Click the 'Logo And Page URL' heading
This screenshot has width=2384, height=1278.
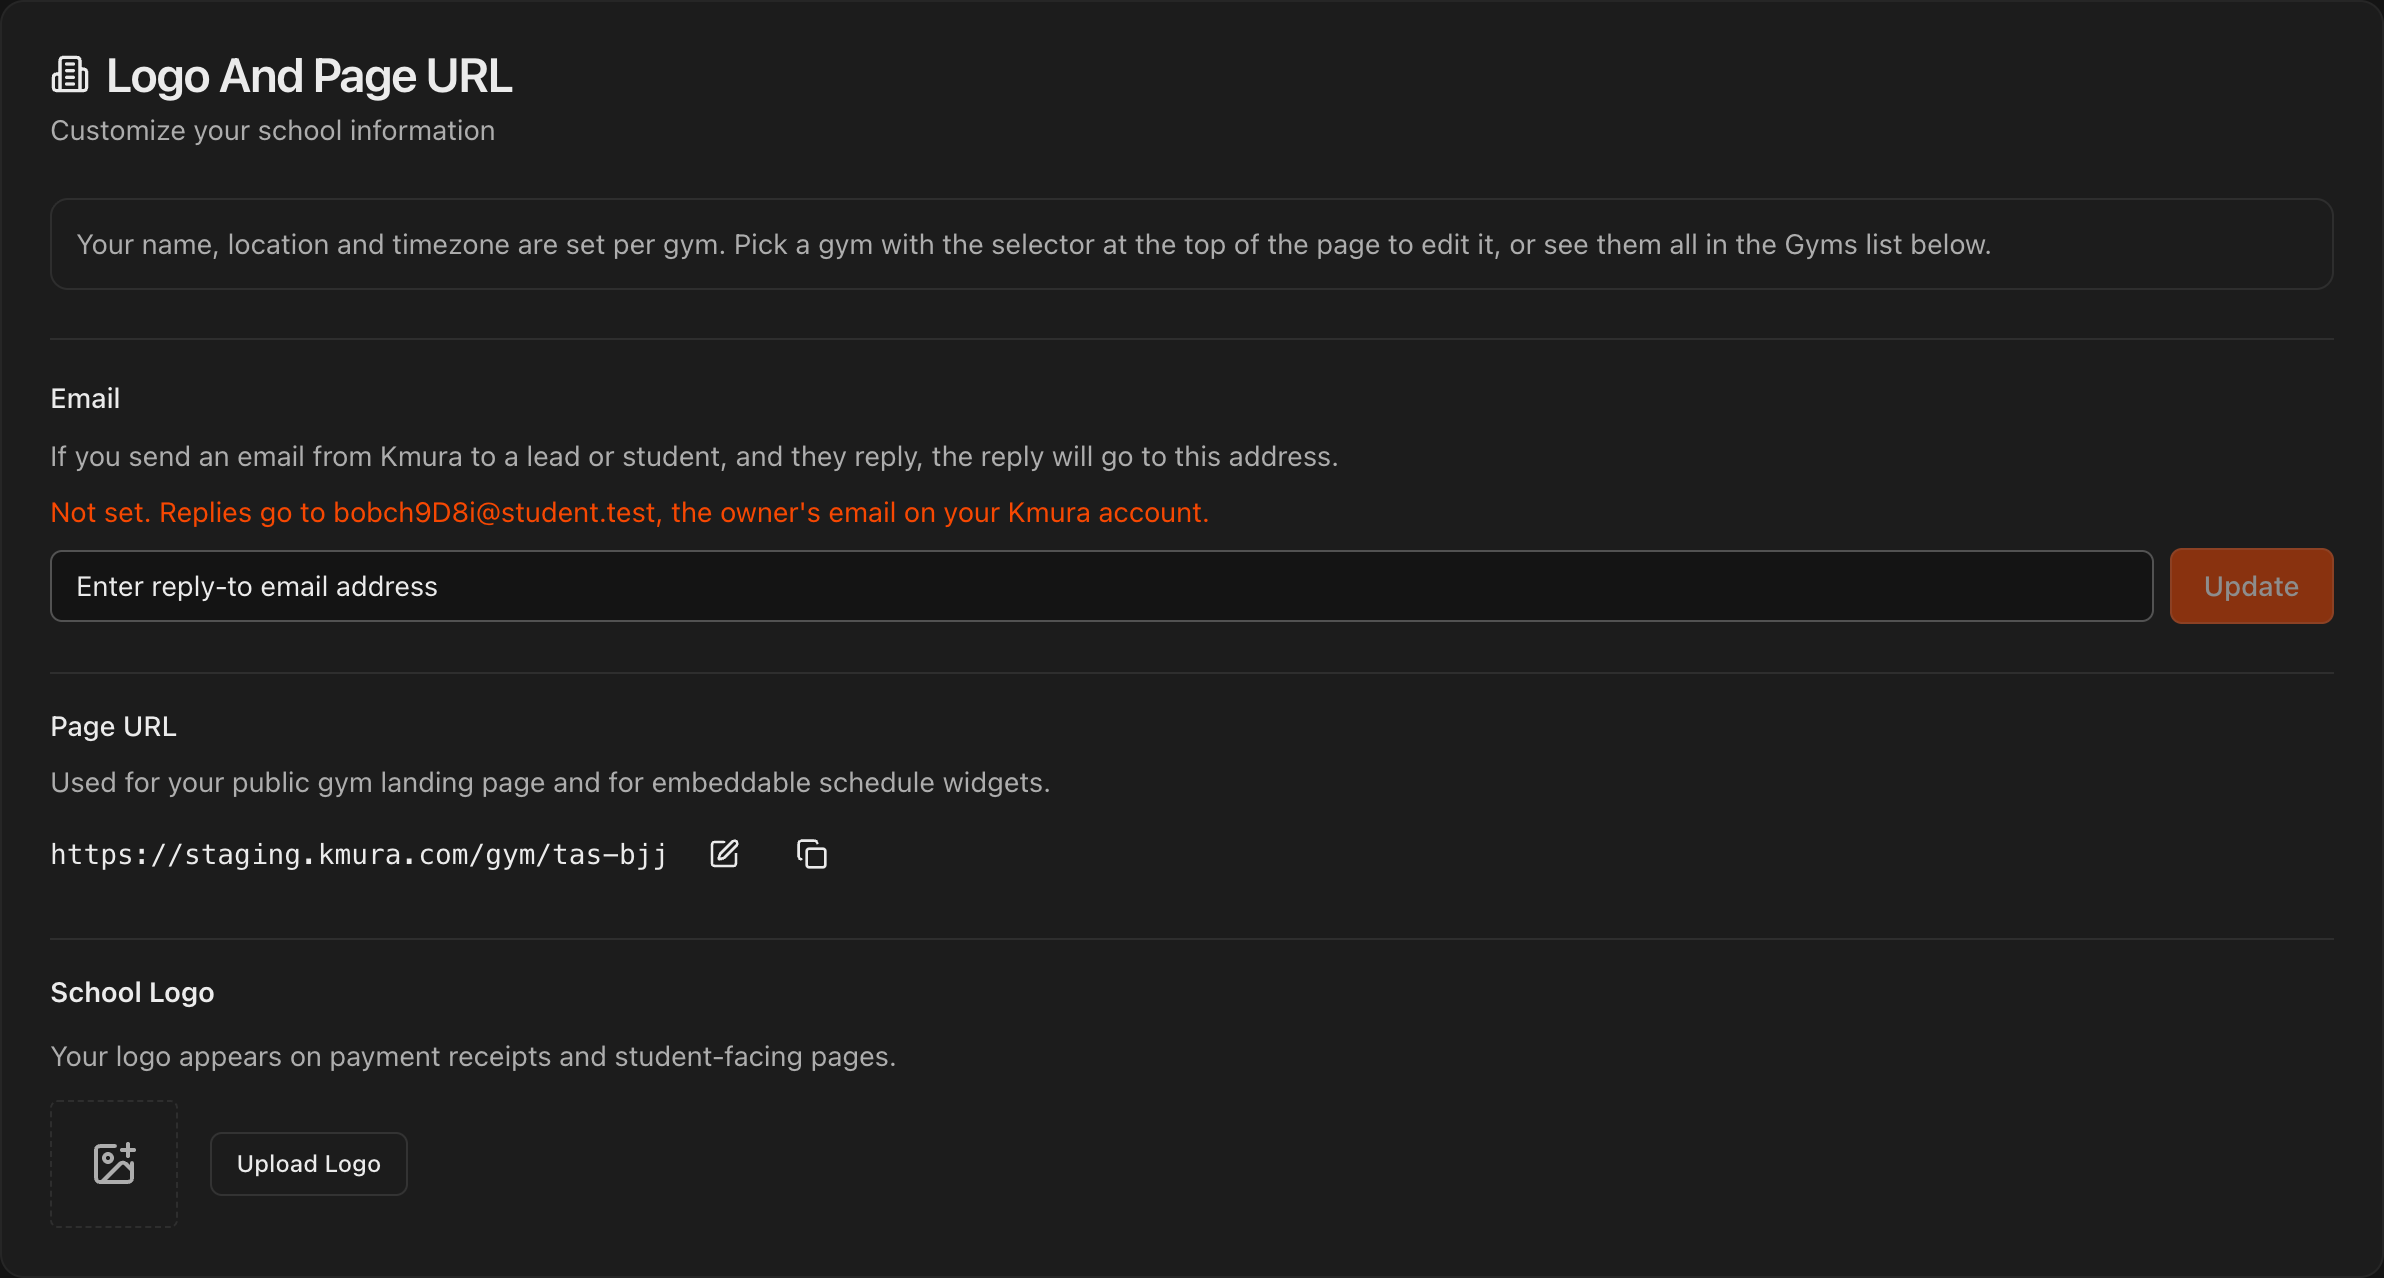tap(309, 76)
